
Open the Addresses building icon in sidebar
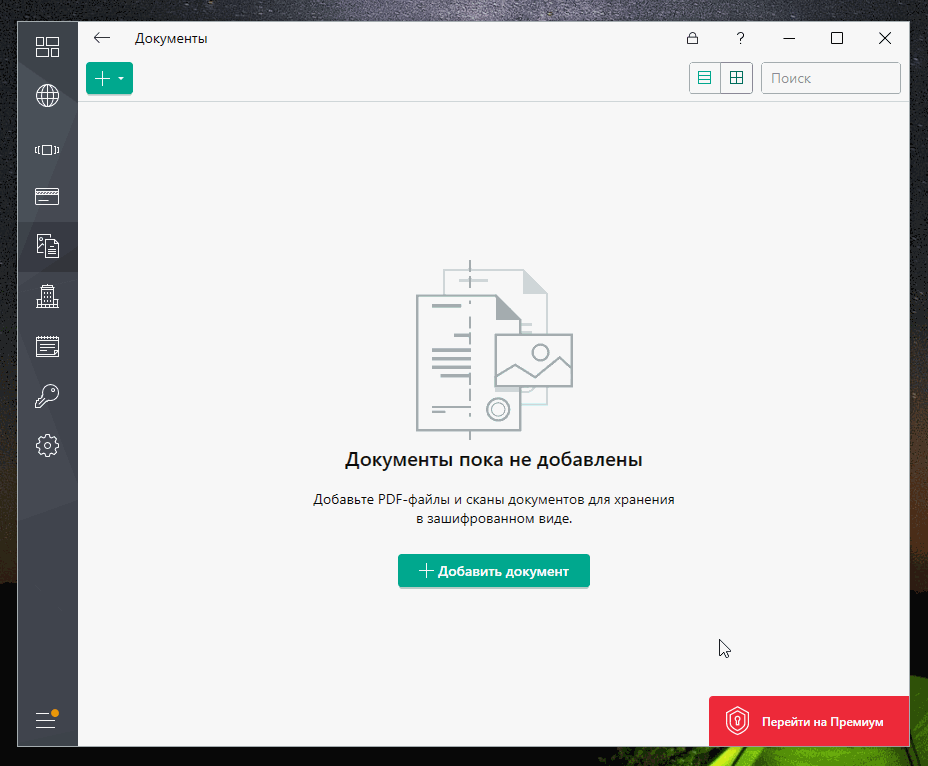(x=47, y=296)
